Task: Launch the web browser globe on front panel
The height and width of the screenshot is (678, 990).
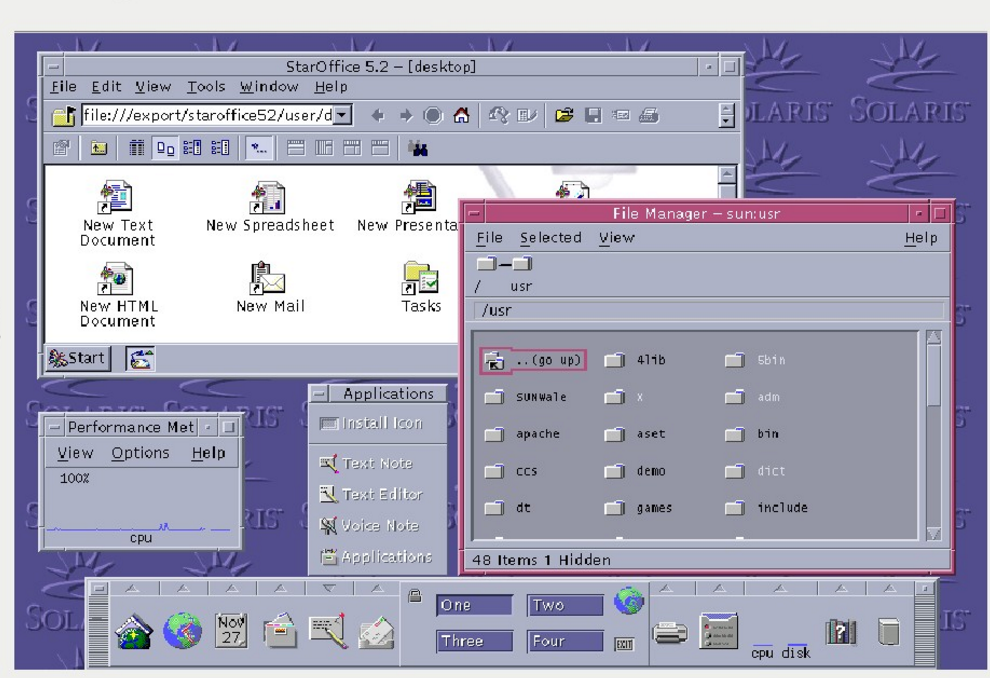Action: click(x=182, y=631)
